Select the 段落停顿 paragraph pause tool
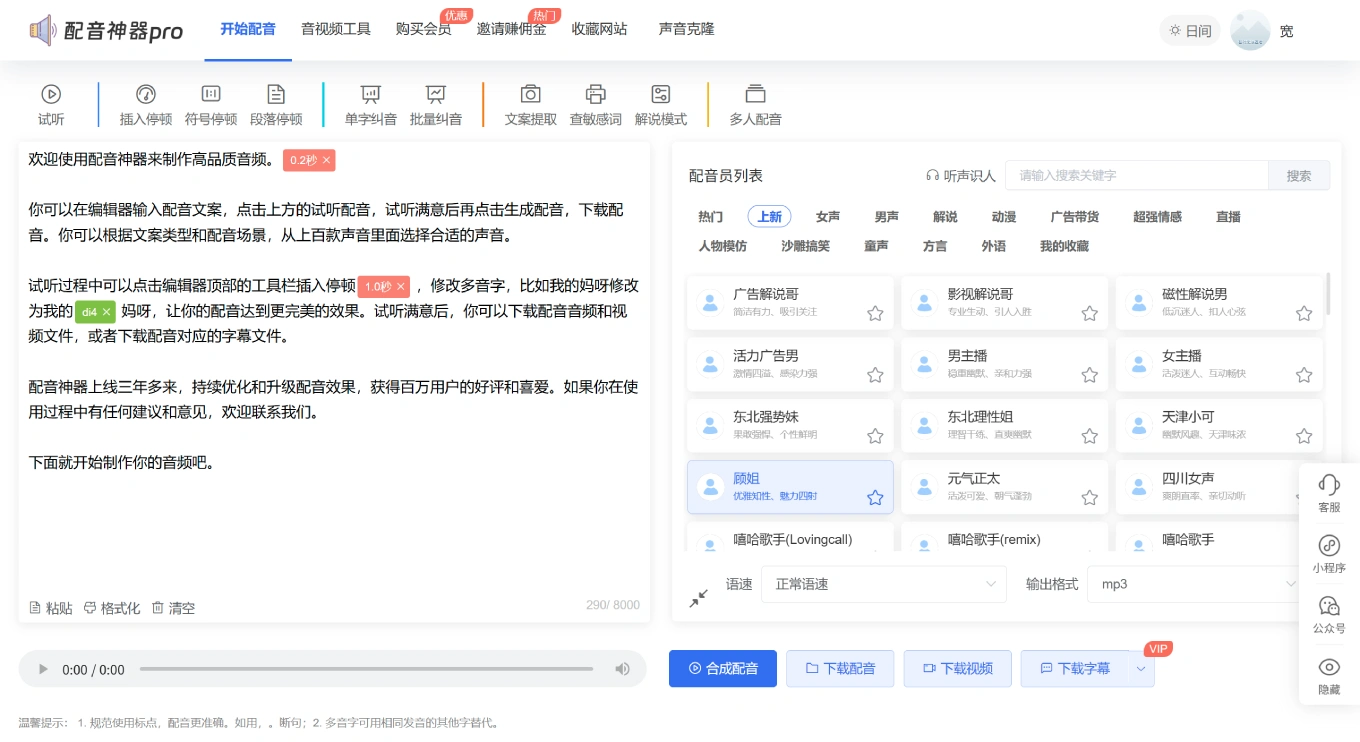Screen dimensions: 1360x742 (276, 105)
